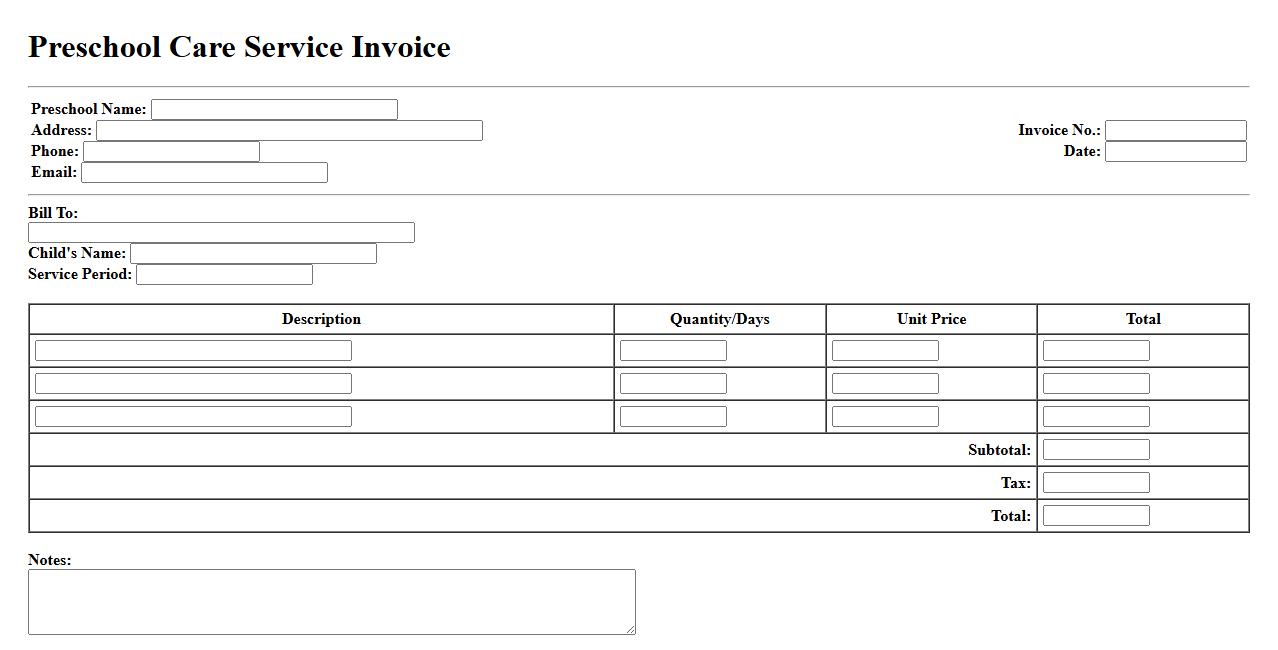Click inside the Notes text area
This screenshot has height=650, width=1278.
[331, 602]
